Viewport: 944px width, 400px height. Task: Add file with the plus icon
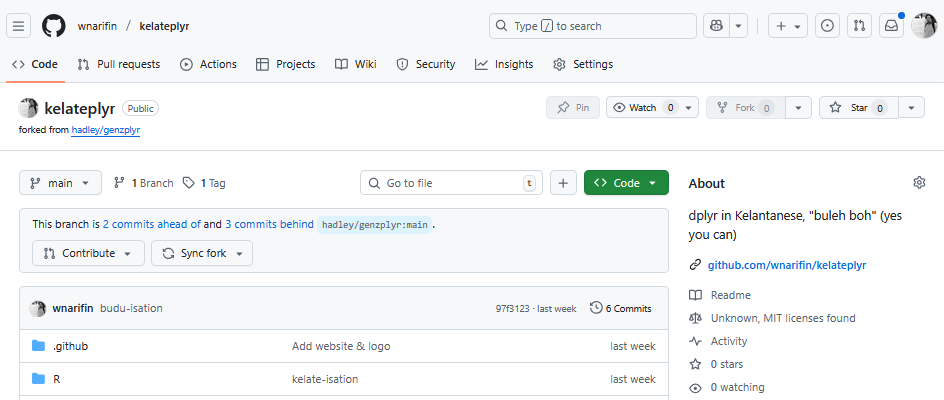pyautogui.click(x=563, y=183)
